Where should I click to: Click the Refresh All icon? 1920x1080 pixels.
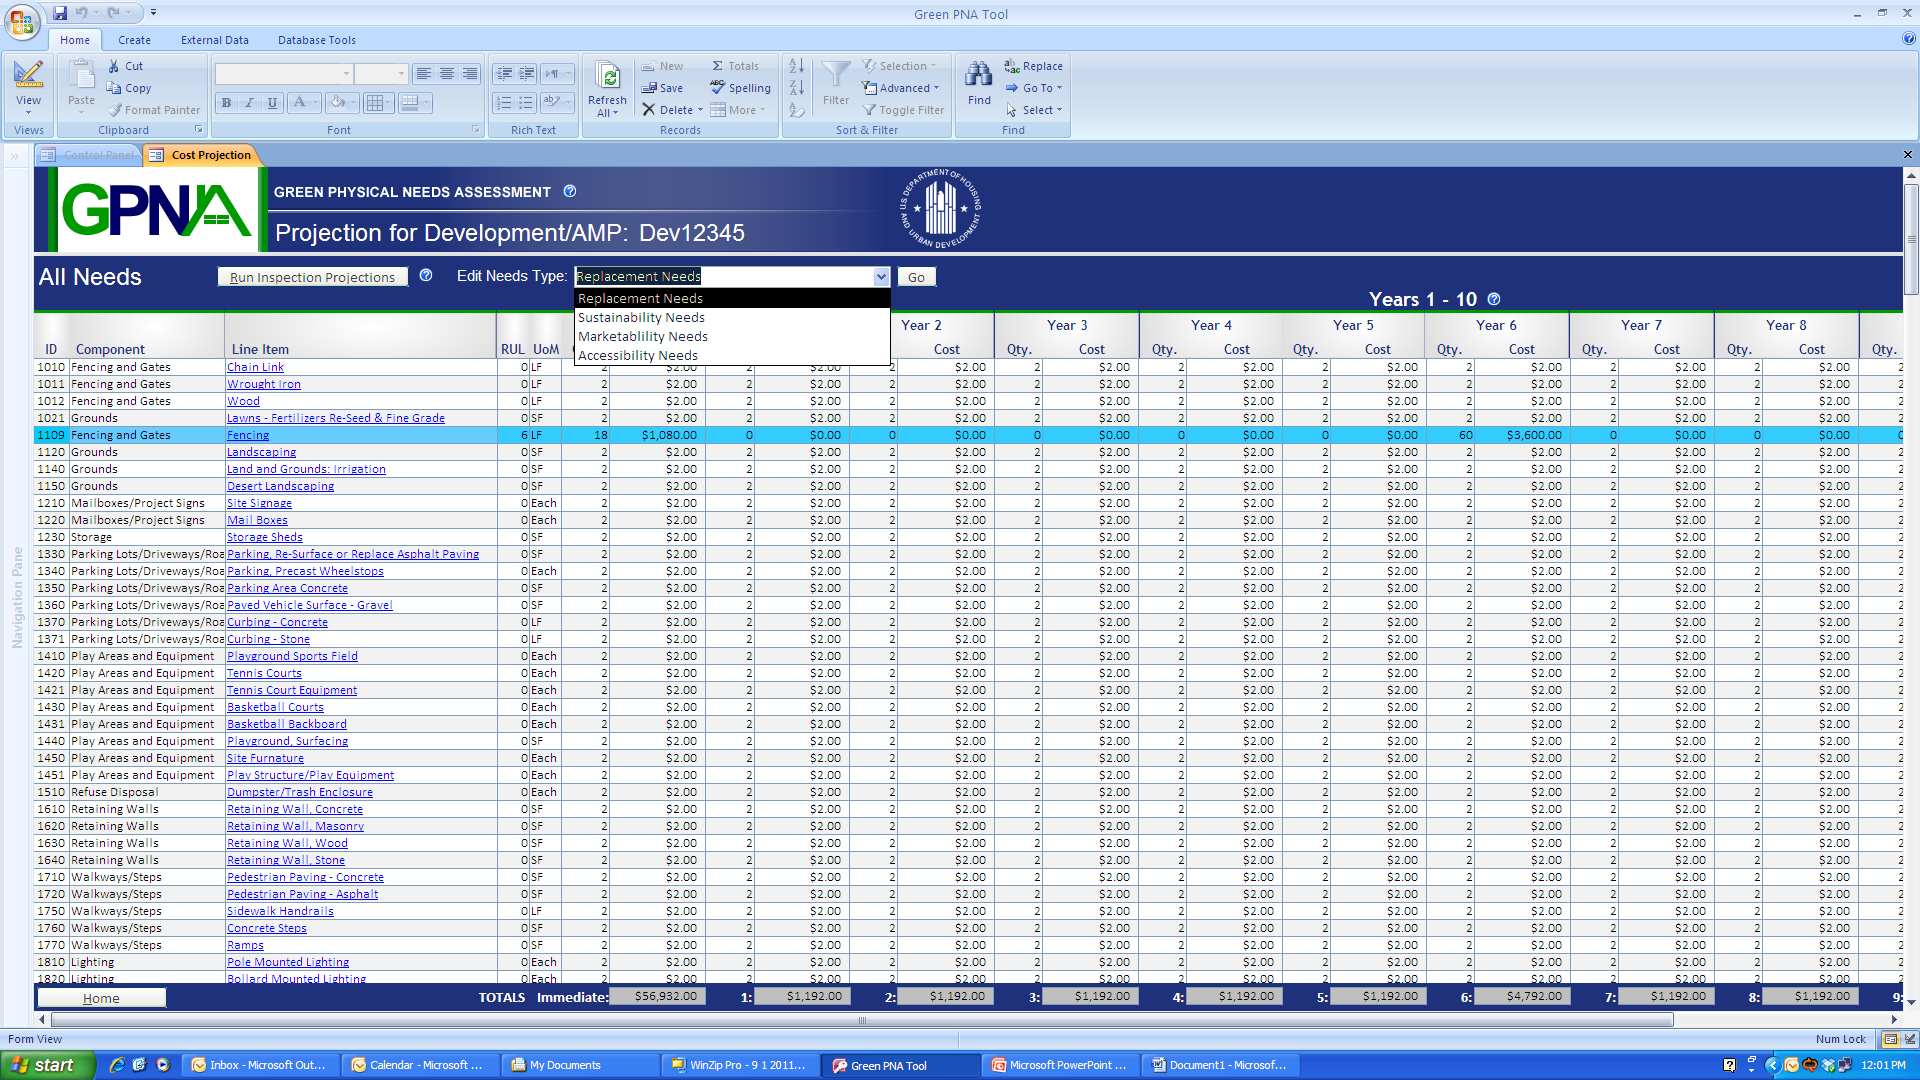point(607,76)
